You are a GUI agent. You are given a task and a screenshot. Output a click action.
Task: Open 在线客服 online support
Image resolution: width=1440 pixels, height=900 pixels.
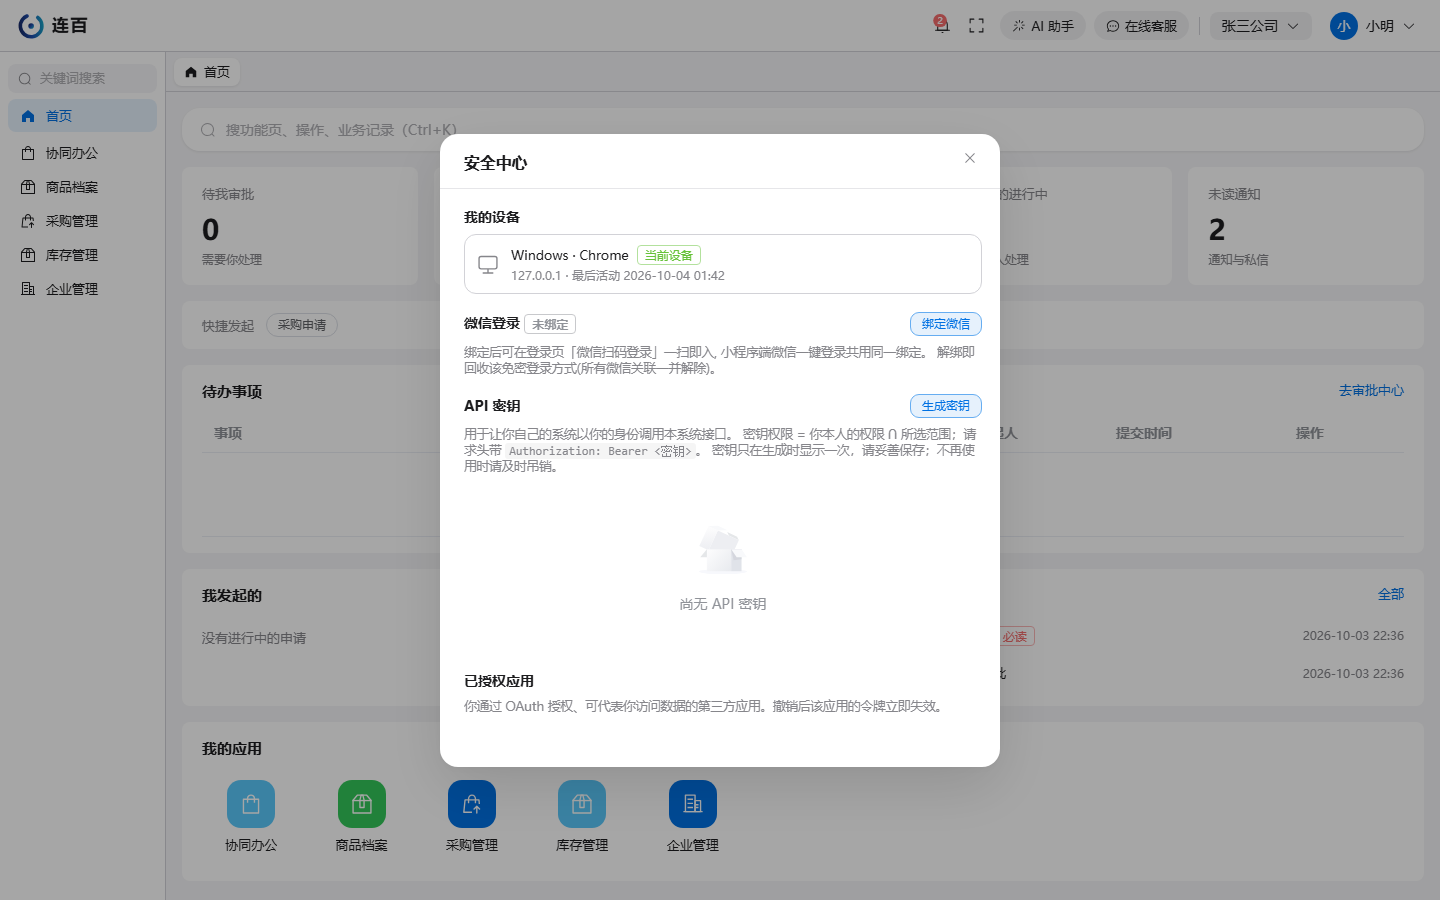pos(1141,26)
